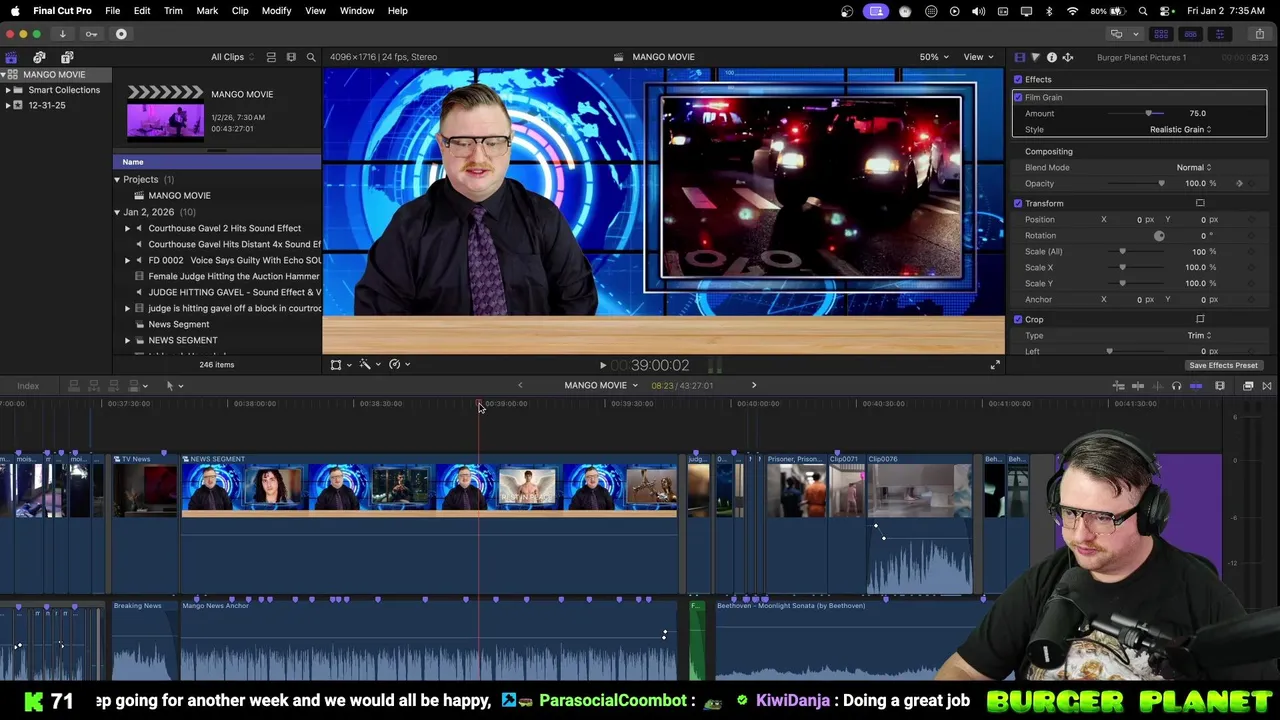Open the retiming speedometer menu

[x=399, y=365]
